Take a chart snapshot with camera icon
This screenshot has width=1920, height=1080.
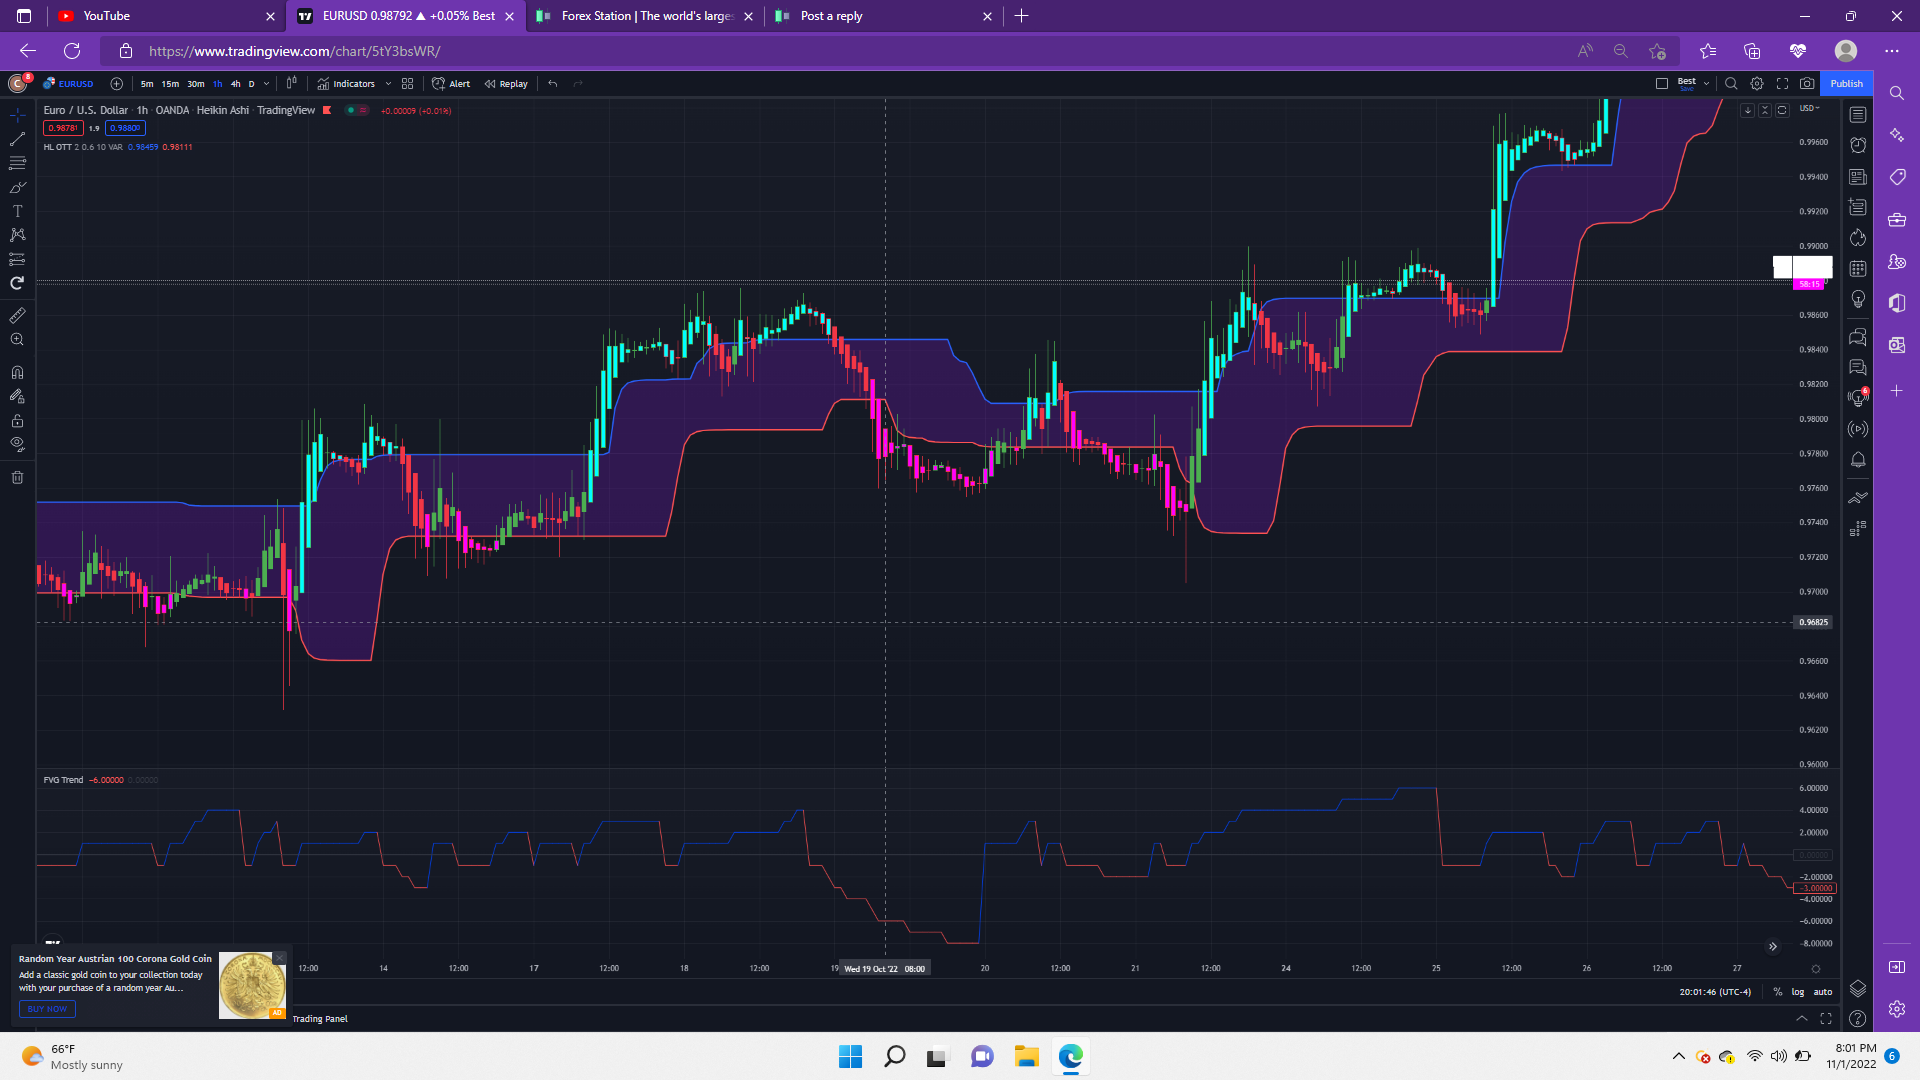[x=1807, y=84]
